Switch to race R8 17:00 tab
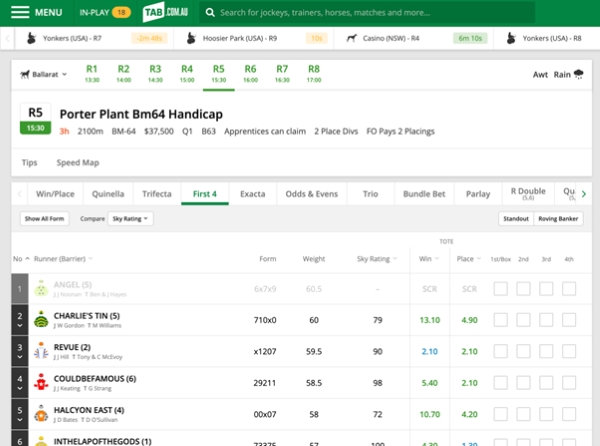This screenshot has width=600, height=446. click(314, 74)
